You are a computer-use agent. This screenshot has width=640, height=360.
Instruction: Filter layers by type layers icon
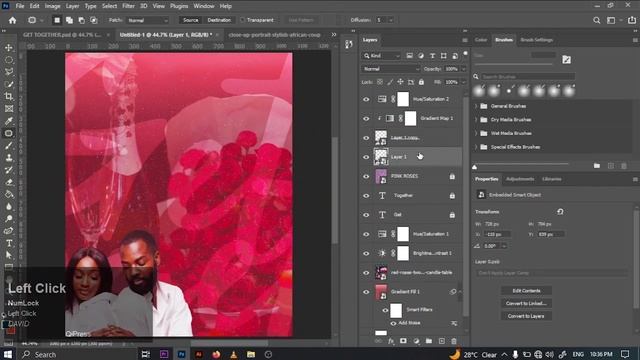click(x=432, y=56)
